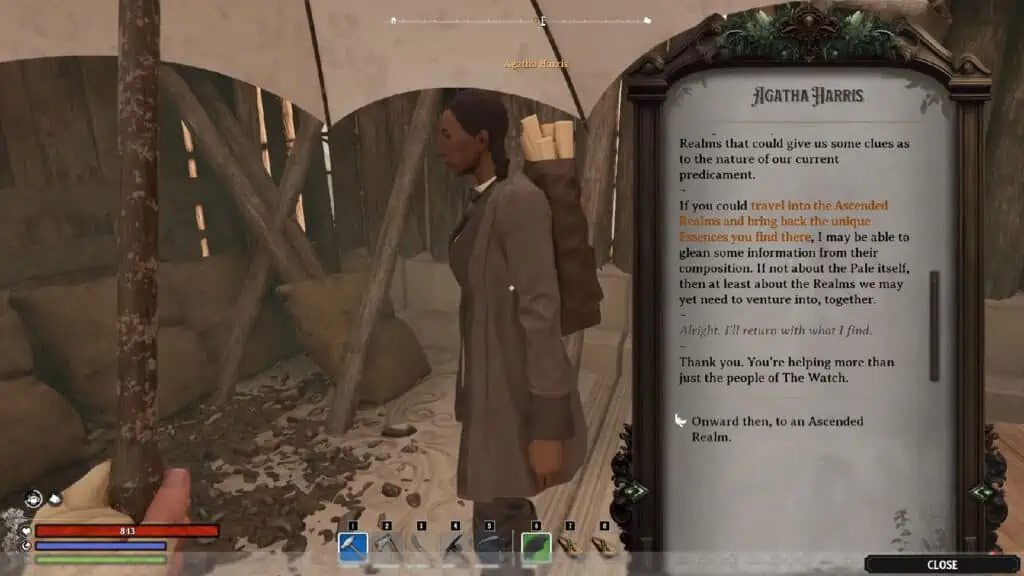Select the sickle in hotbar slot 5
The height and width of the screenshot is (576, 1024).
click(488, 547)
